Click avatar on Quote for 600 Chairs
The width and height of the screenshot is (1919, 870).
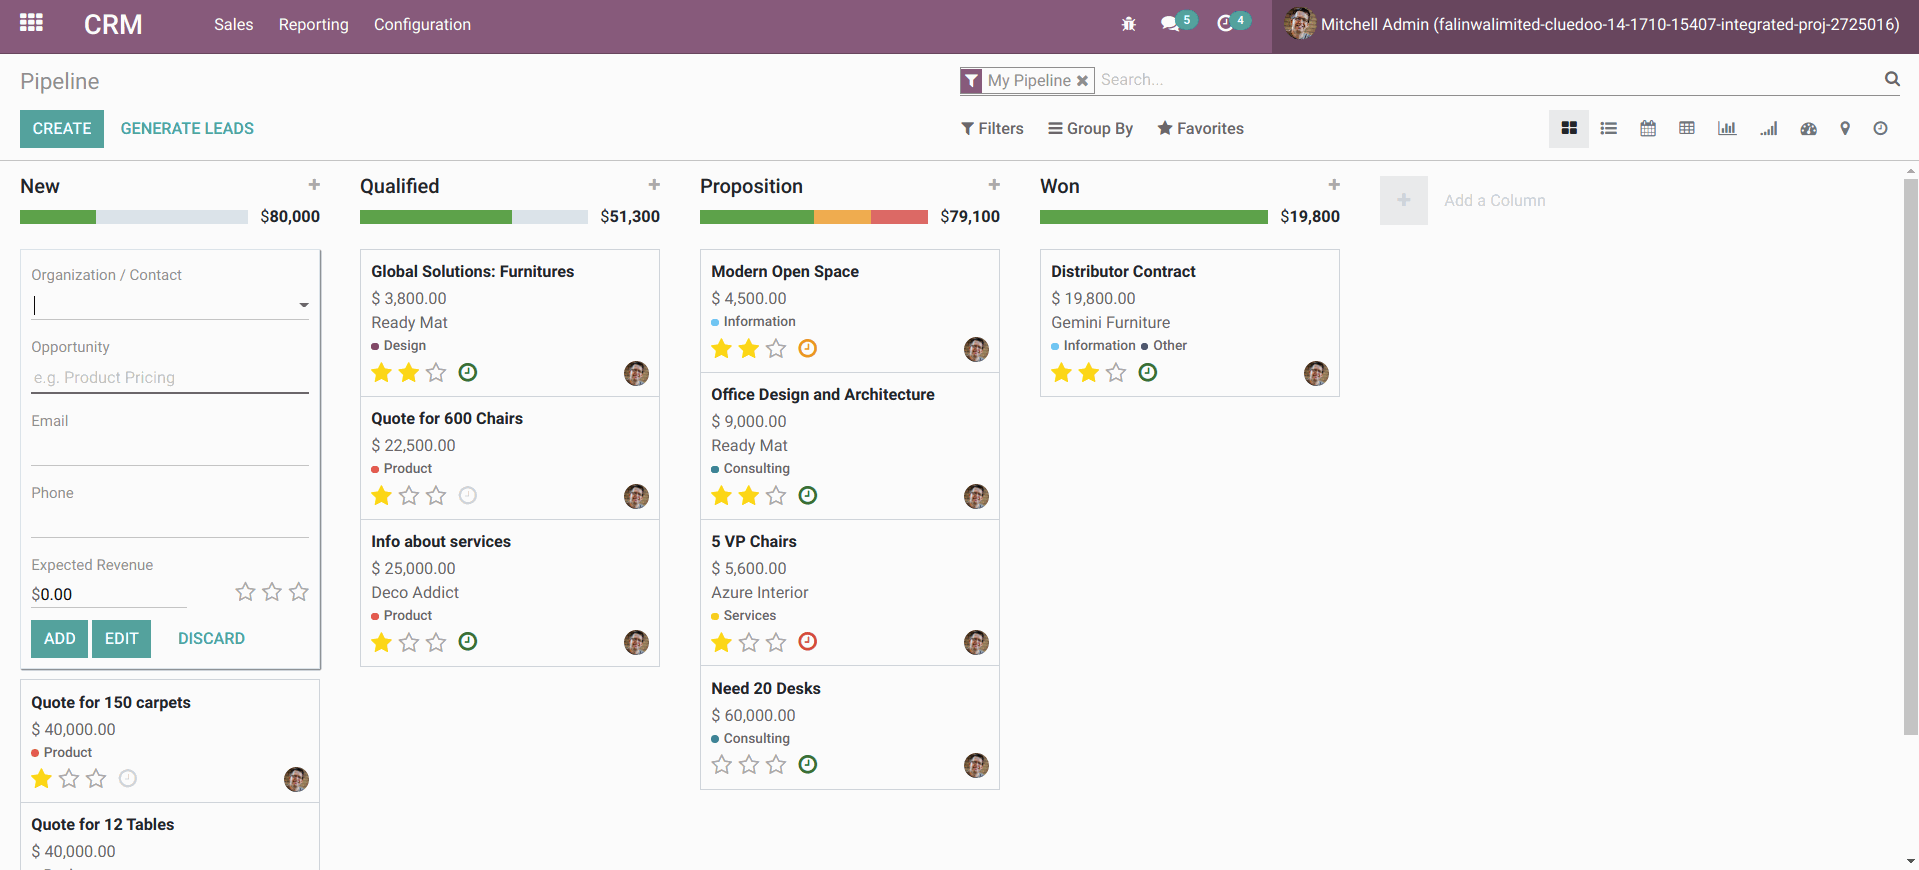636,496
